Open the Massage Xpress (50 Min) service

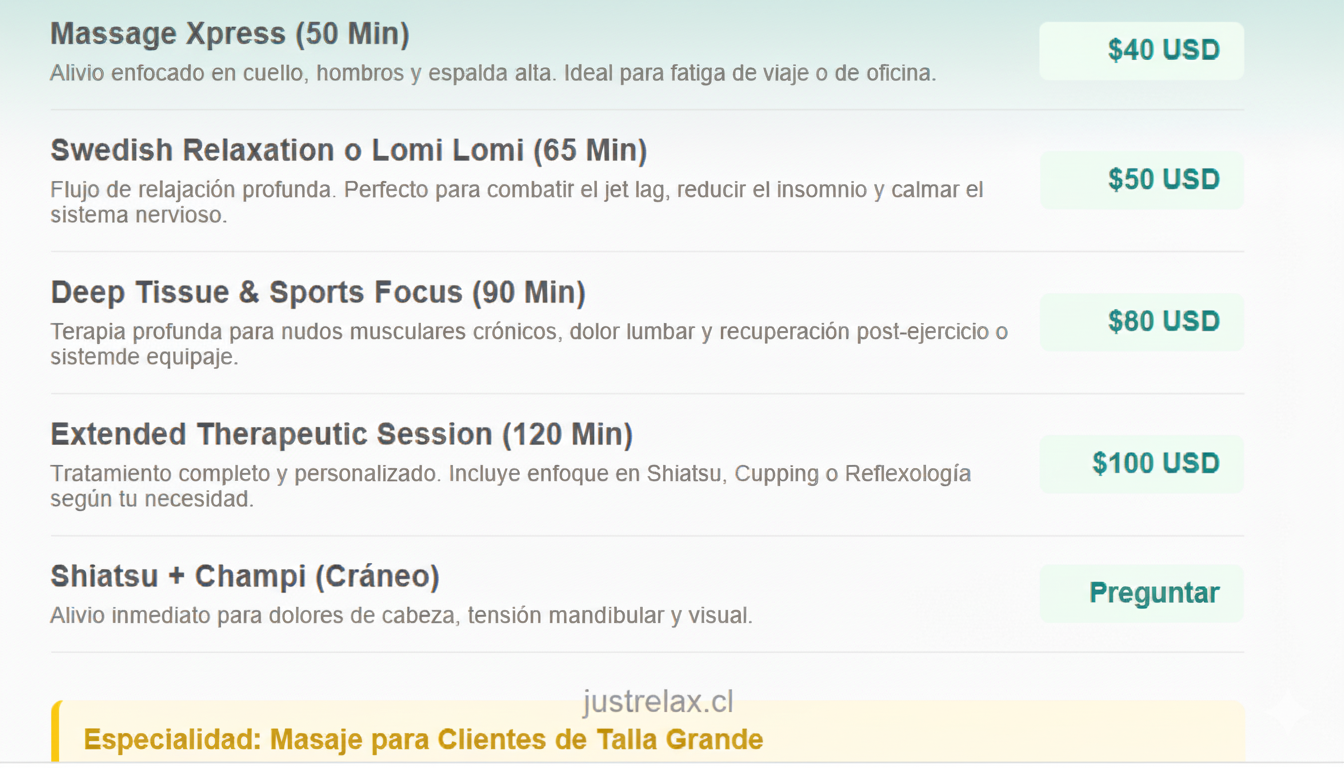point(230,33)
